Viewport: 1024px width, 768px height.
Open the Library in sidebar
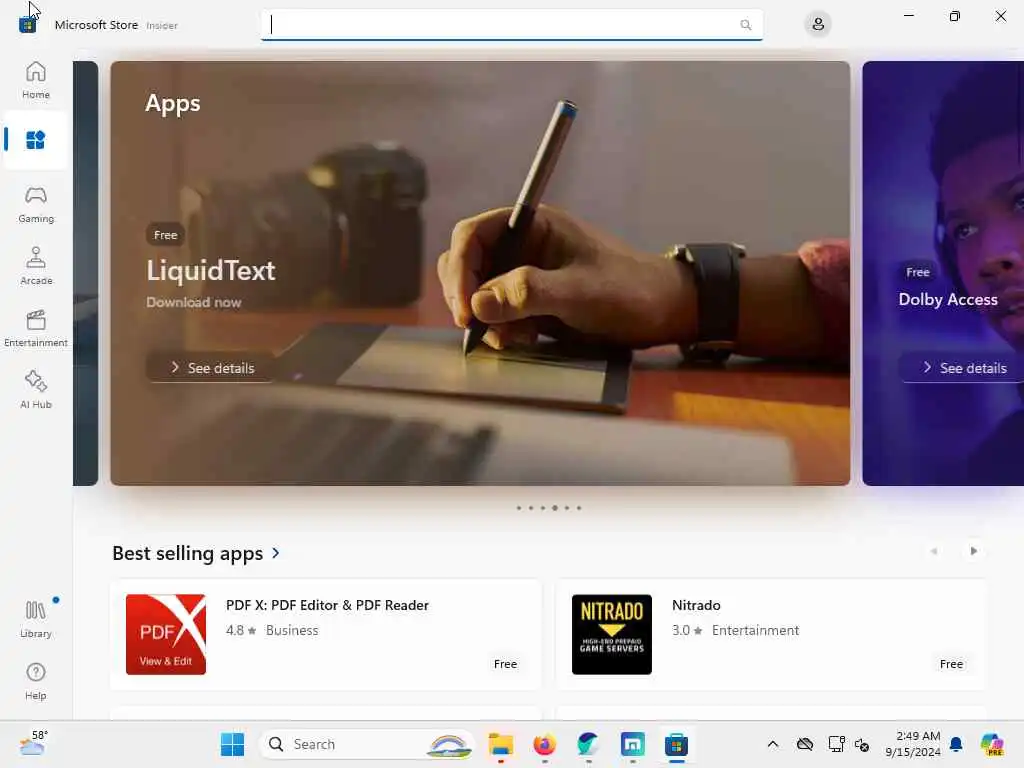[35, 619]
